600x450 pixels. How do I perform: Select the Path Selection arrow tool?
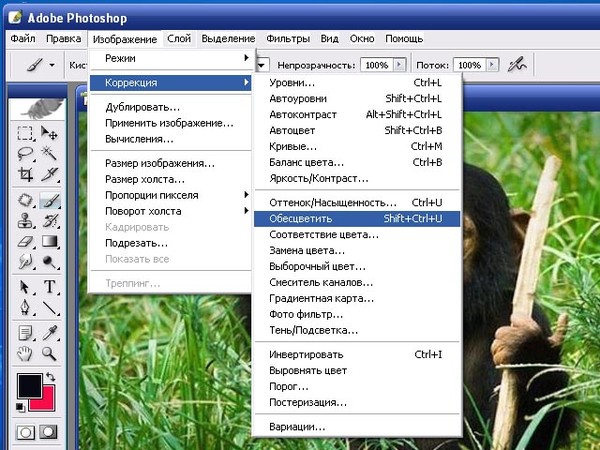tap(25, 287)
